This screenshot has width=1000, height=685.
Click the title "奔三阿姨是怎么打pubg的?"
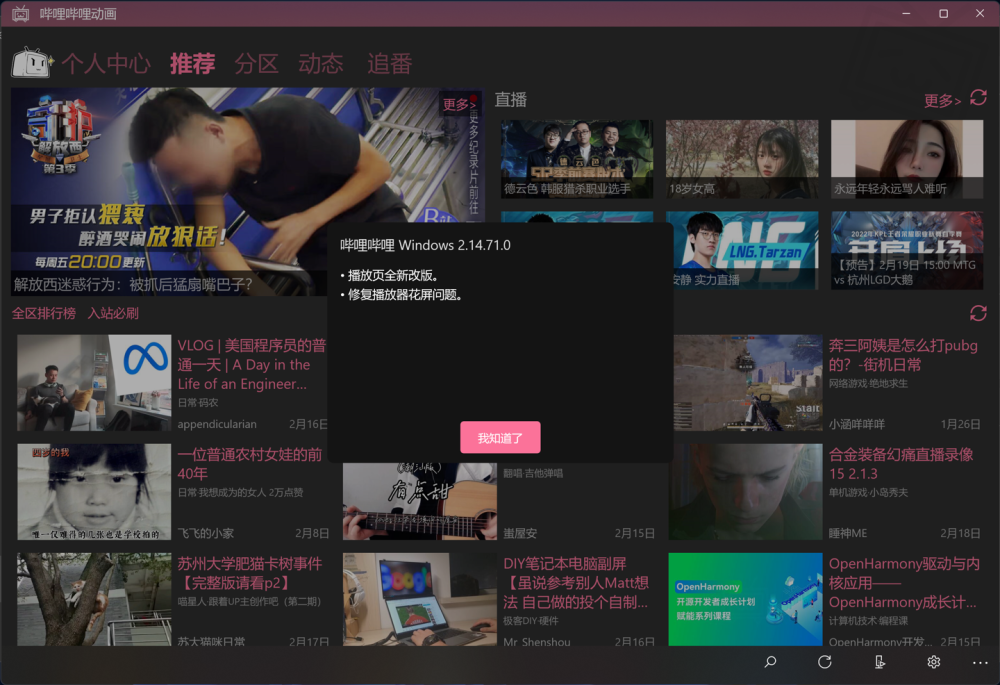pyautogui.click(x=903, y=355)
